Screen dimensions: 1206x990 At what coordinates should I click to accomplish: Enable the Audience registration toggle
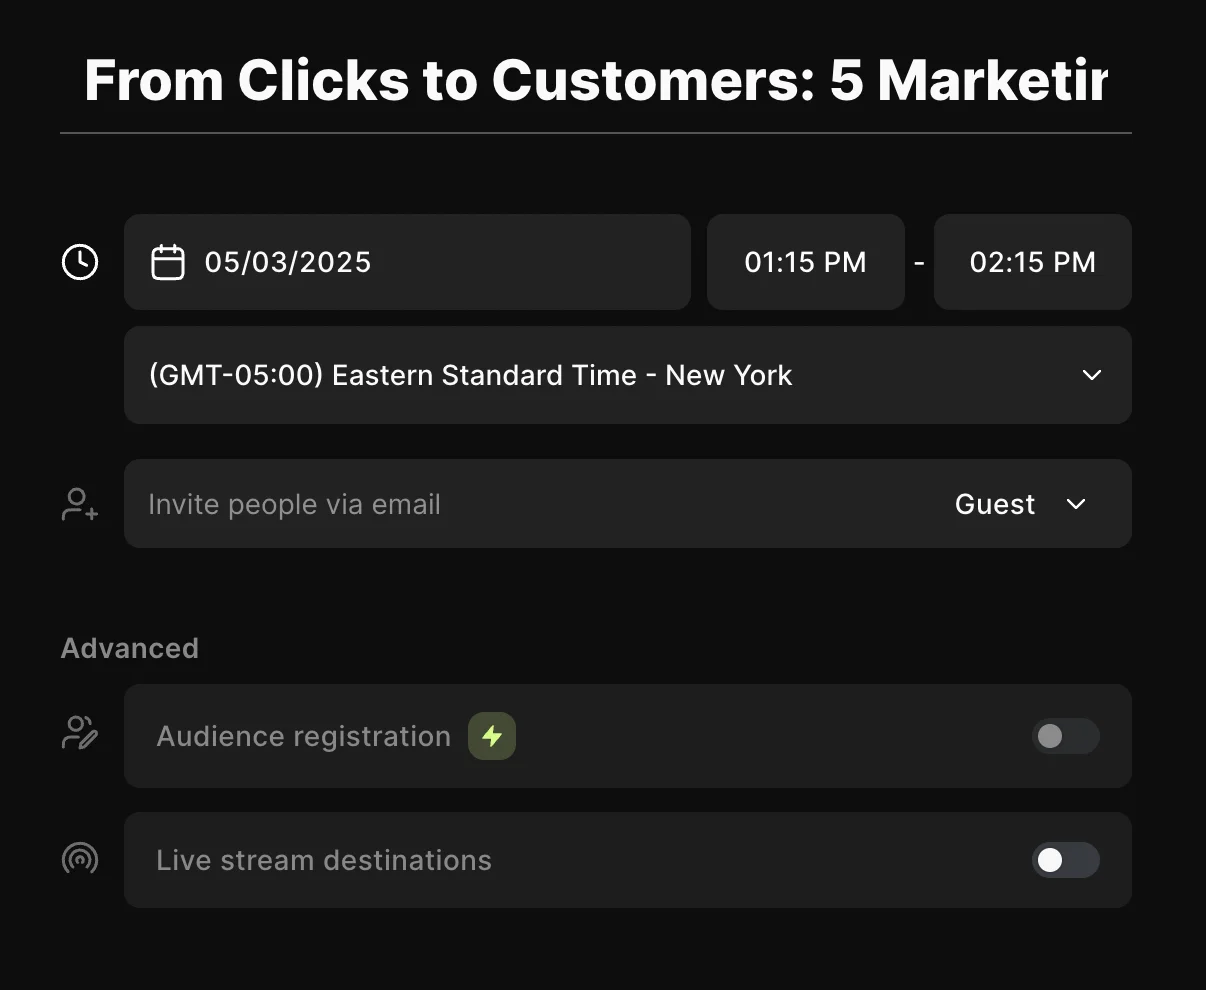pyautogui.click(x=1066, y=736)
